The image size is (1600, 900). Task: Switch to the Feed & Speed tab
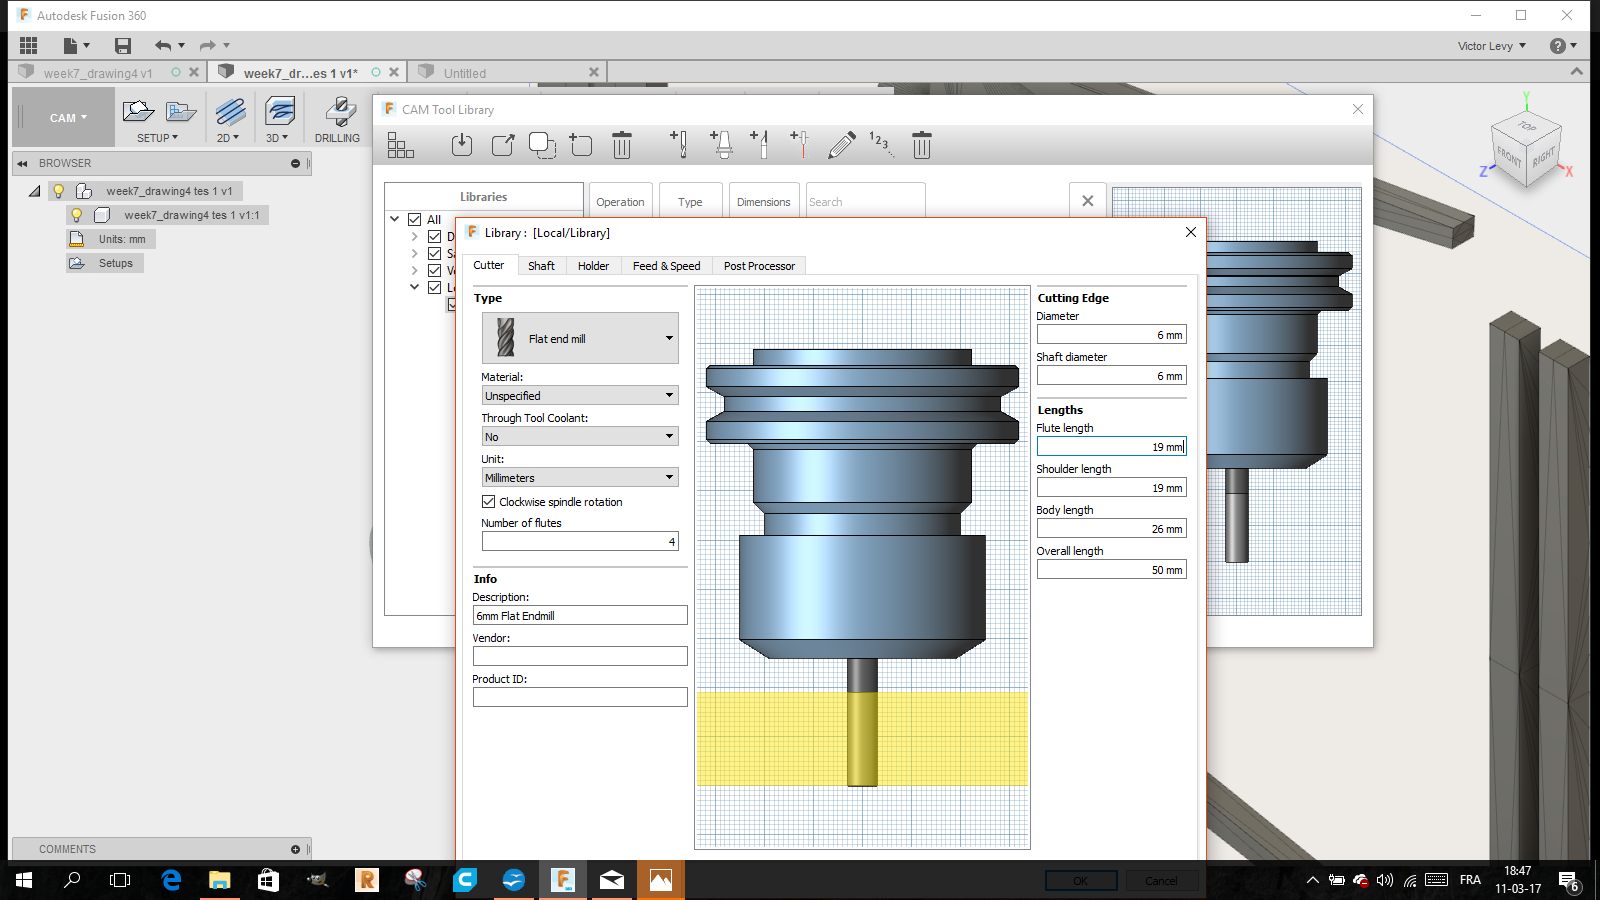666,266
